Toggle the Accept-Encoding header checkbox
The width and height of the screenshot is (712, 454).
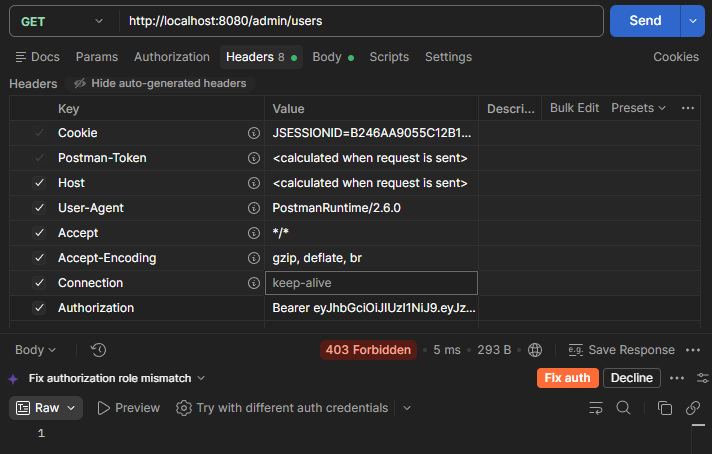point(40,258)
